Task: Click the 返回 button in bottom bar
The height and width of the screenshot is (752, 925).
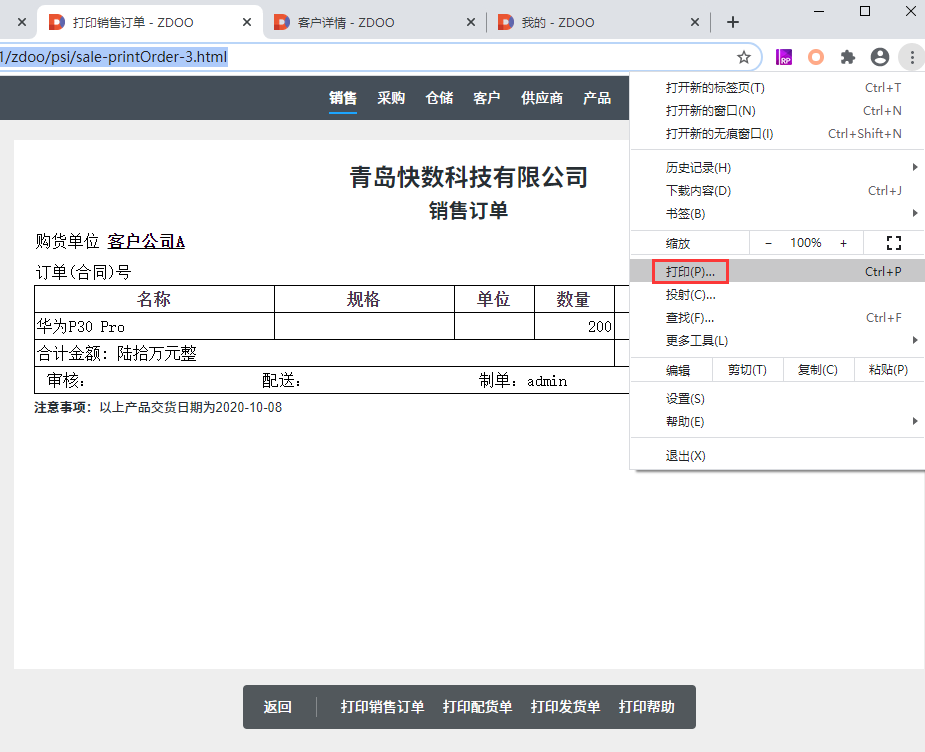Action: coord(278,707)
